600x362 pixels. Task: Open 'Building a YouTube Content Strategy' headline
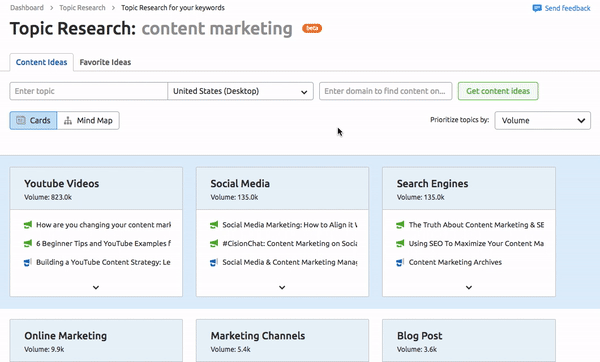coord(103,262)
